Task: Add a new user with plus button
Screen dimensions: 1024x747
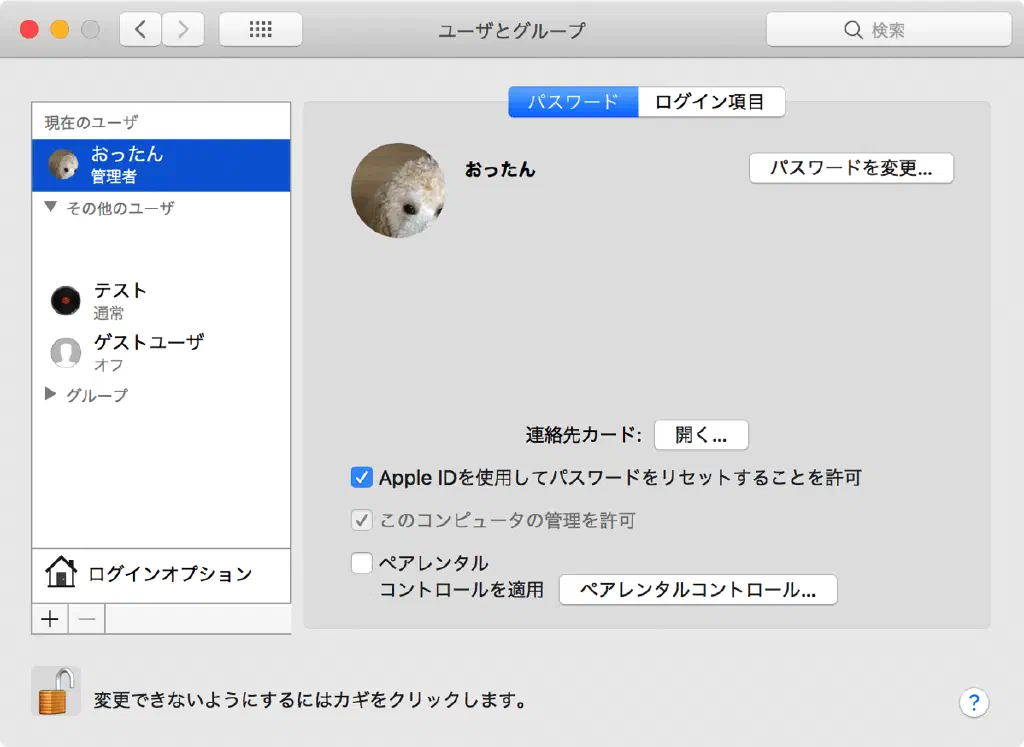Action: tap(50, 619)
